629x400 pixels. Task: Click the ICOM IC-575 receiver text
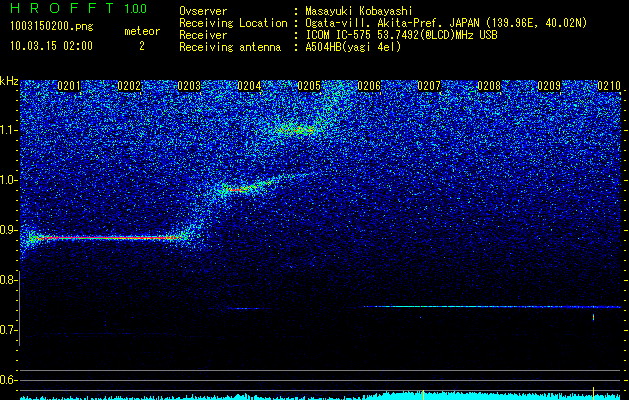(402, 35)
